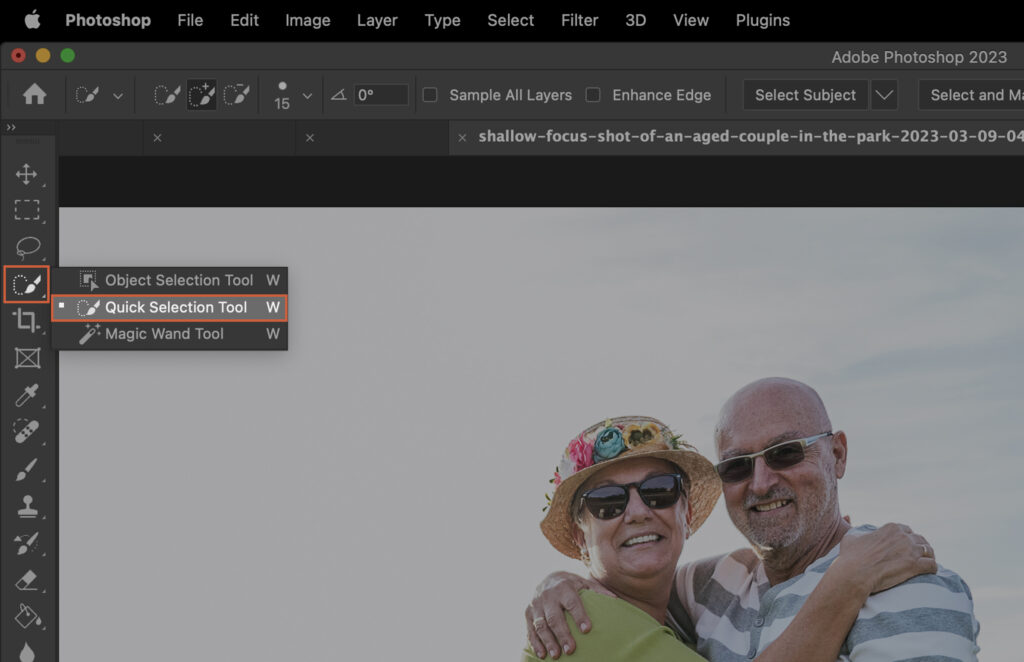
Task: Select the Crop tool
Action: [x=27, y=318]
